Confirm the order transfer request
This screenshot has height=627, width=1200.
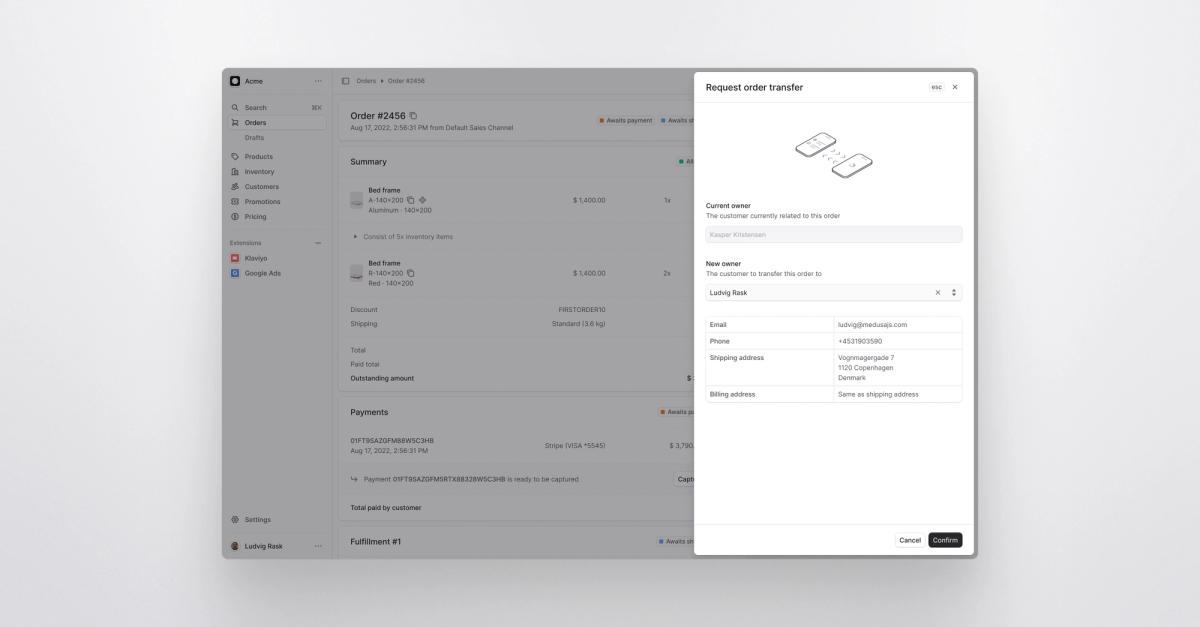point(944,539)
